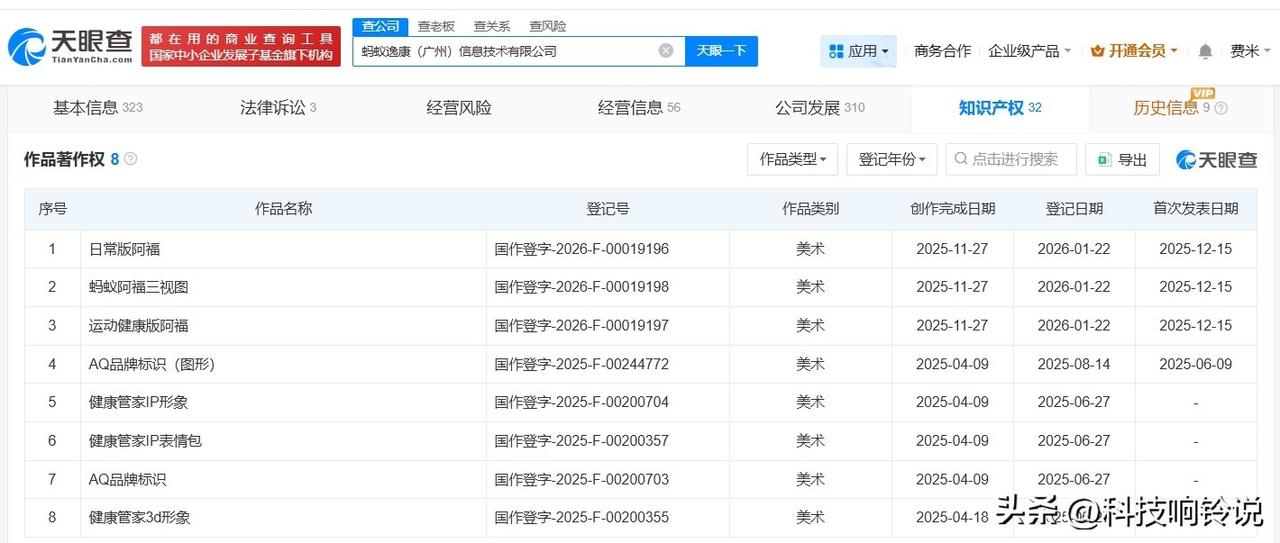The width and height of the screenshot is (1280, 543).
Task: Click the 作品类别 column header
Action: (x=810, y=208)
